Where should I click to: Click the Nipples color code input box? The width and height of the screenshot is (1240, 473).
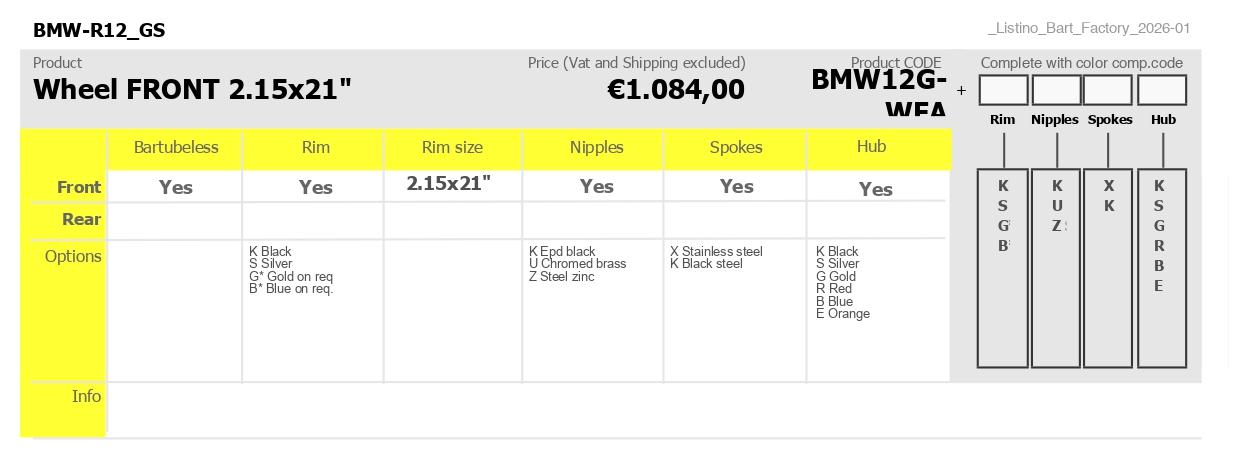tap(1056, 90)
